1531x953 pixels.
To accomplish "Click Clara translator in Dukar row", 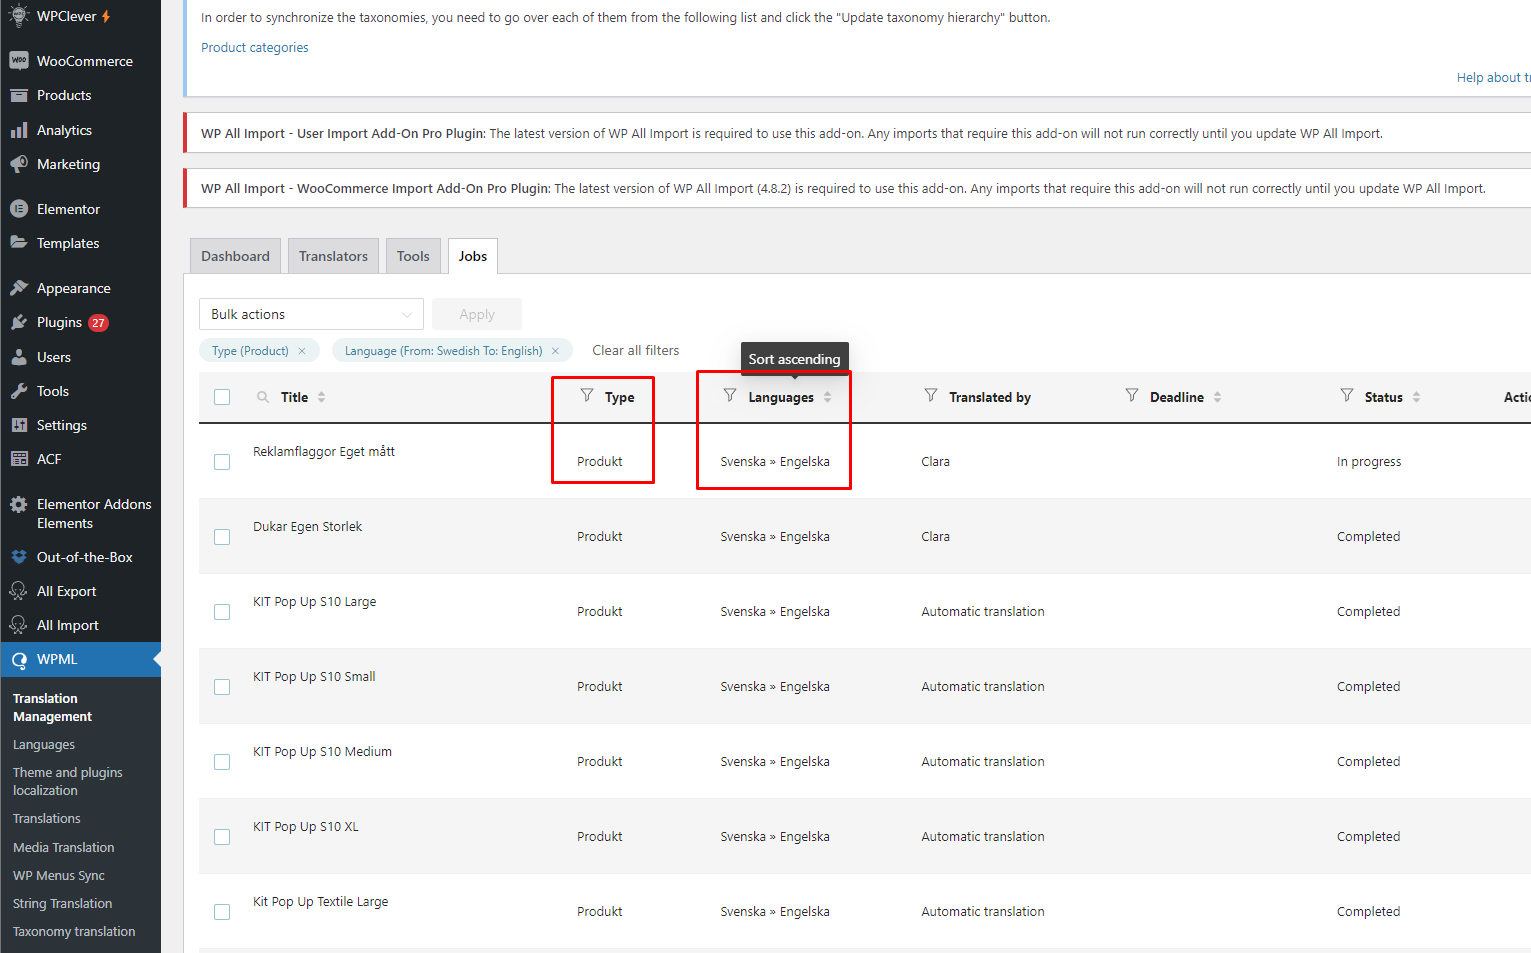I will 936,536.
